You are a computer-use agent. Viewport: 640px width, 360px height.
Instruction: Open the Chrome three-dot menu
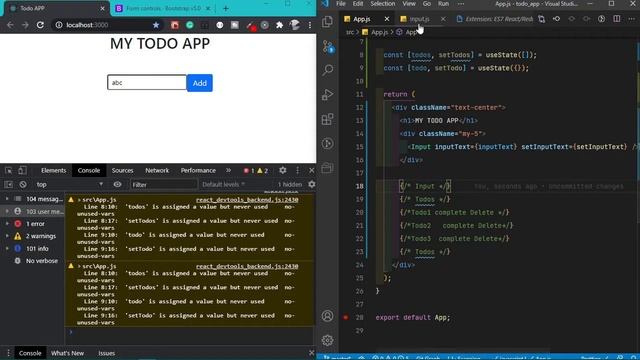[x=310, y=25]
